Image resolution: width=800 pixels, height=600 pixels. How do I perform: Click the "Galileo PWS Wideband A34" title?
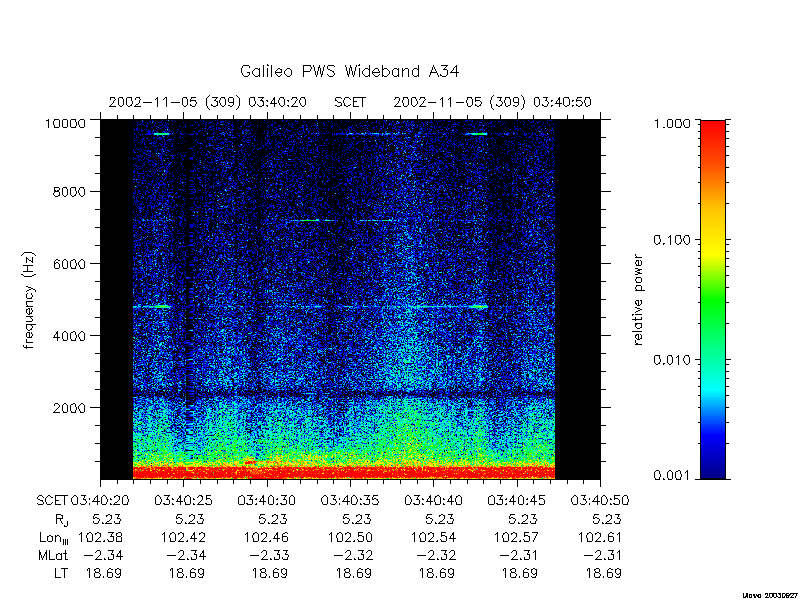pyautogui.click(x=349, y=71)
